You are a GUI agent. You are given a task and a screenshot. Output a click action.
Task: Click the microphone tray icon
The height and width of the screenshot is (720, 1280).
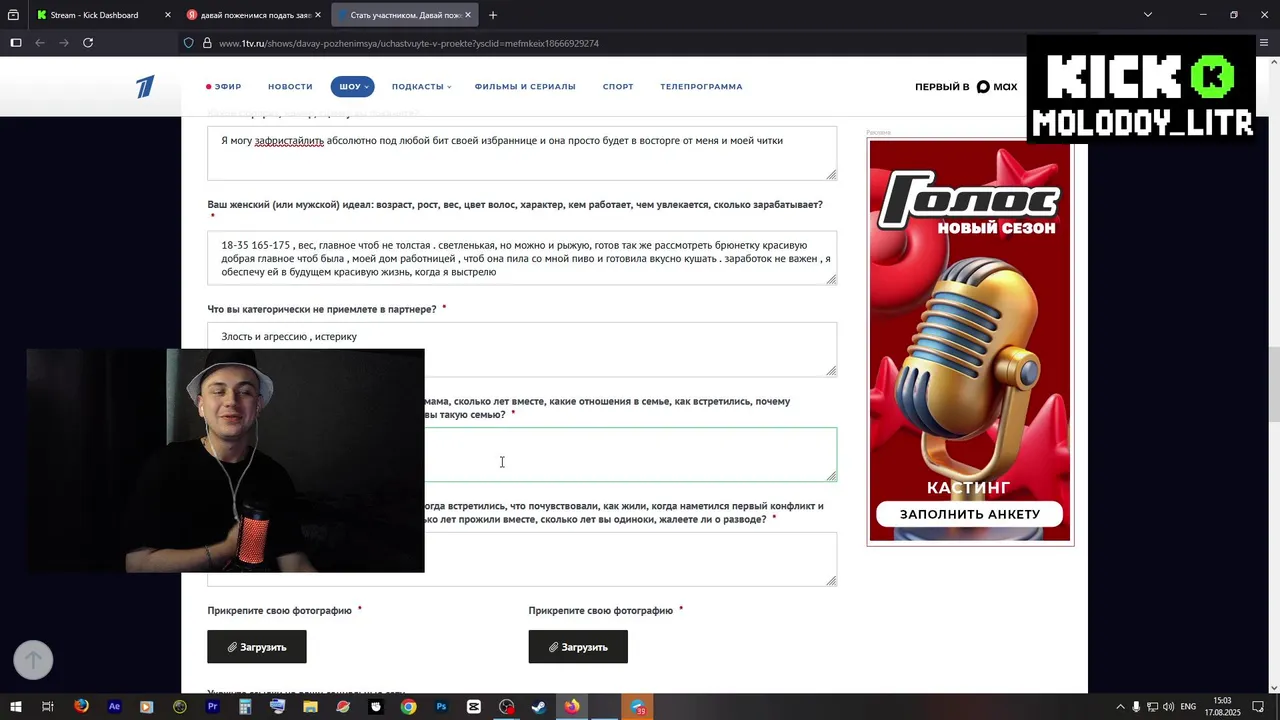(1136, 706)
